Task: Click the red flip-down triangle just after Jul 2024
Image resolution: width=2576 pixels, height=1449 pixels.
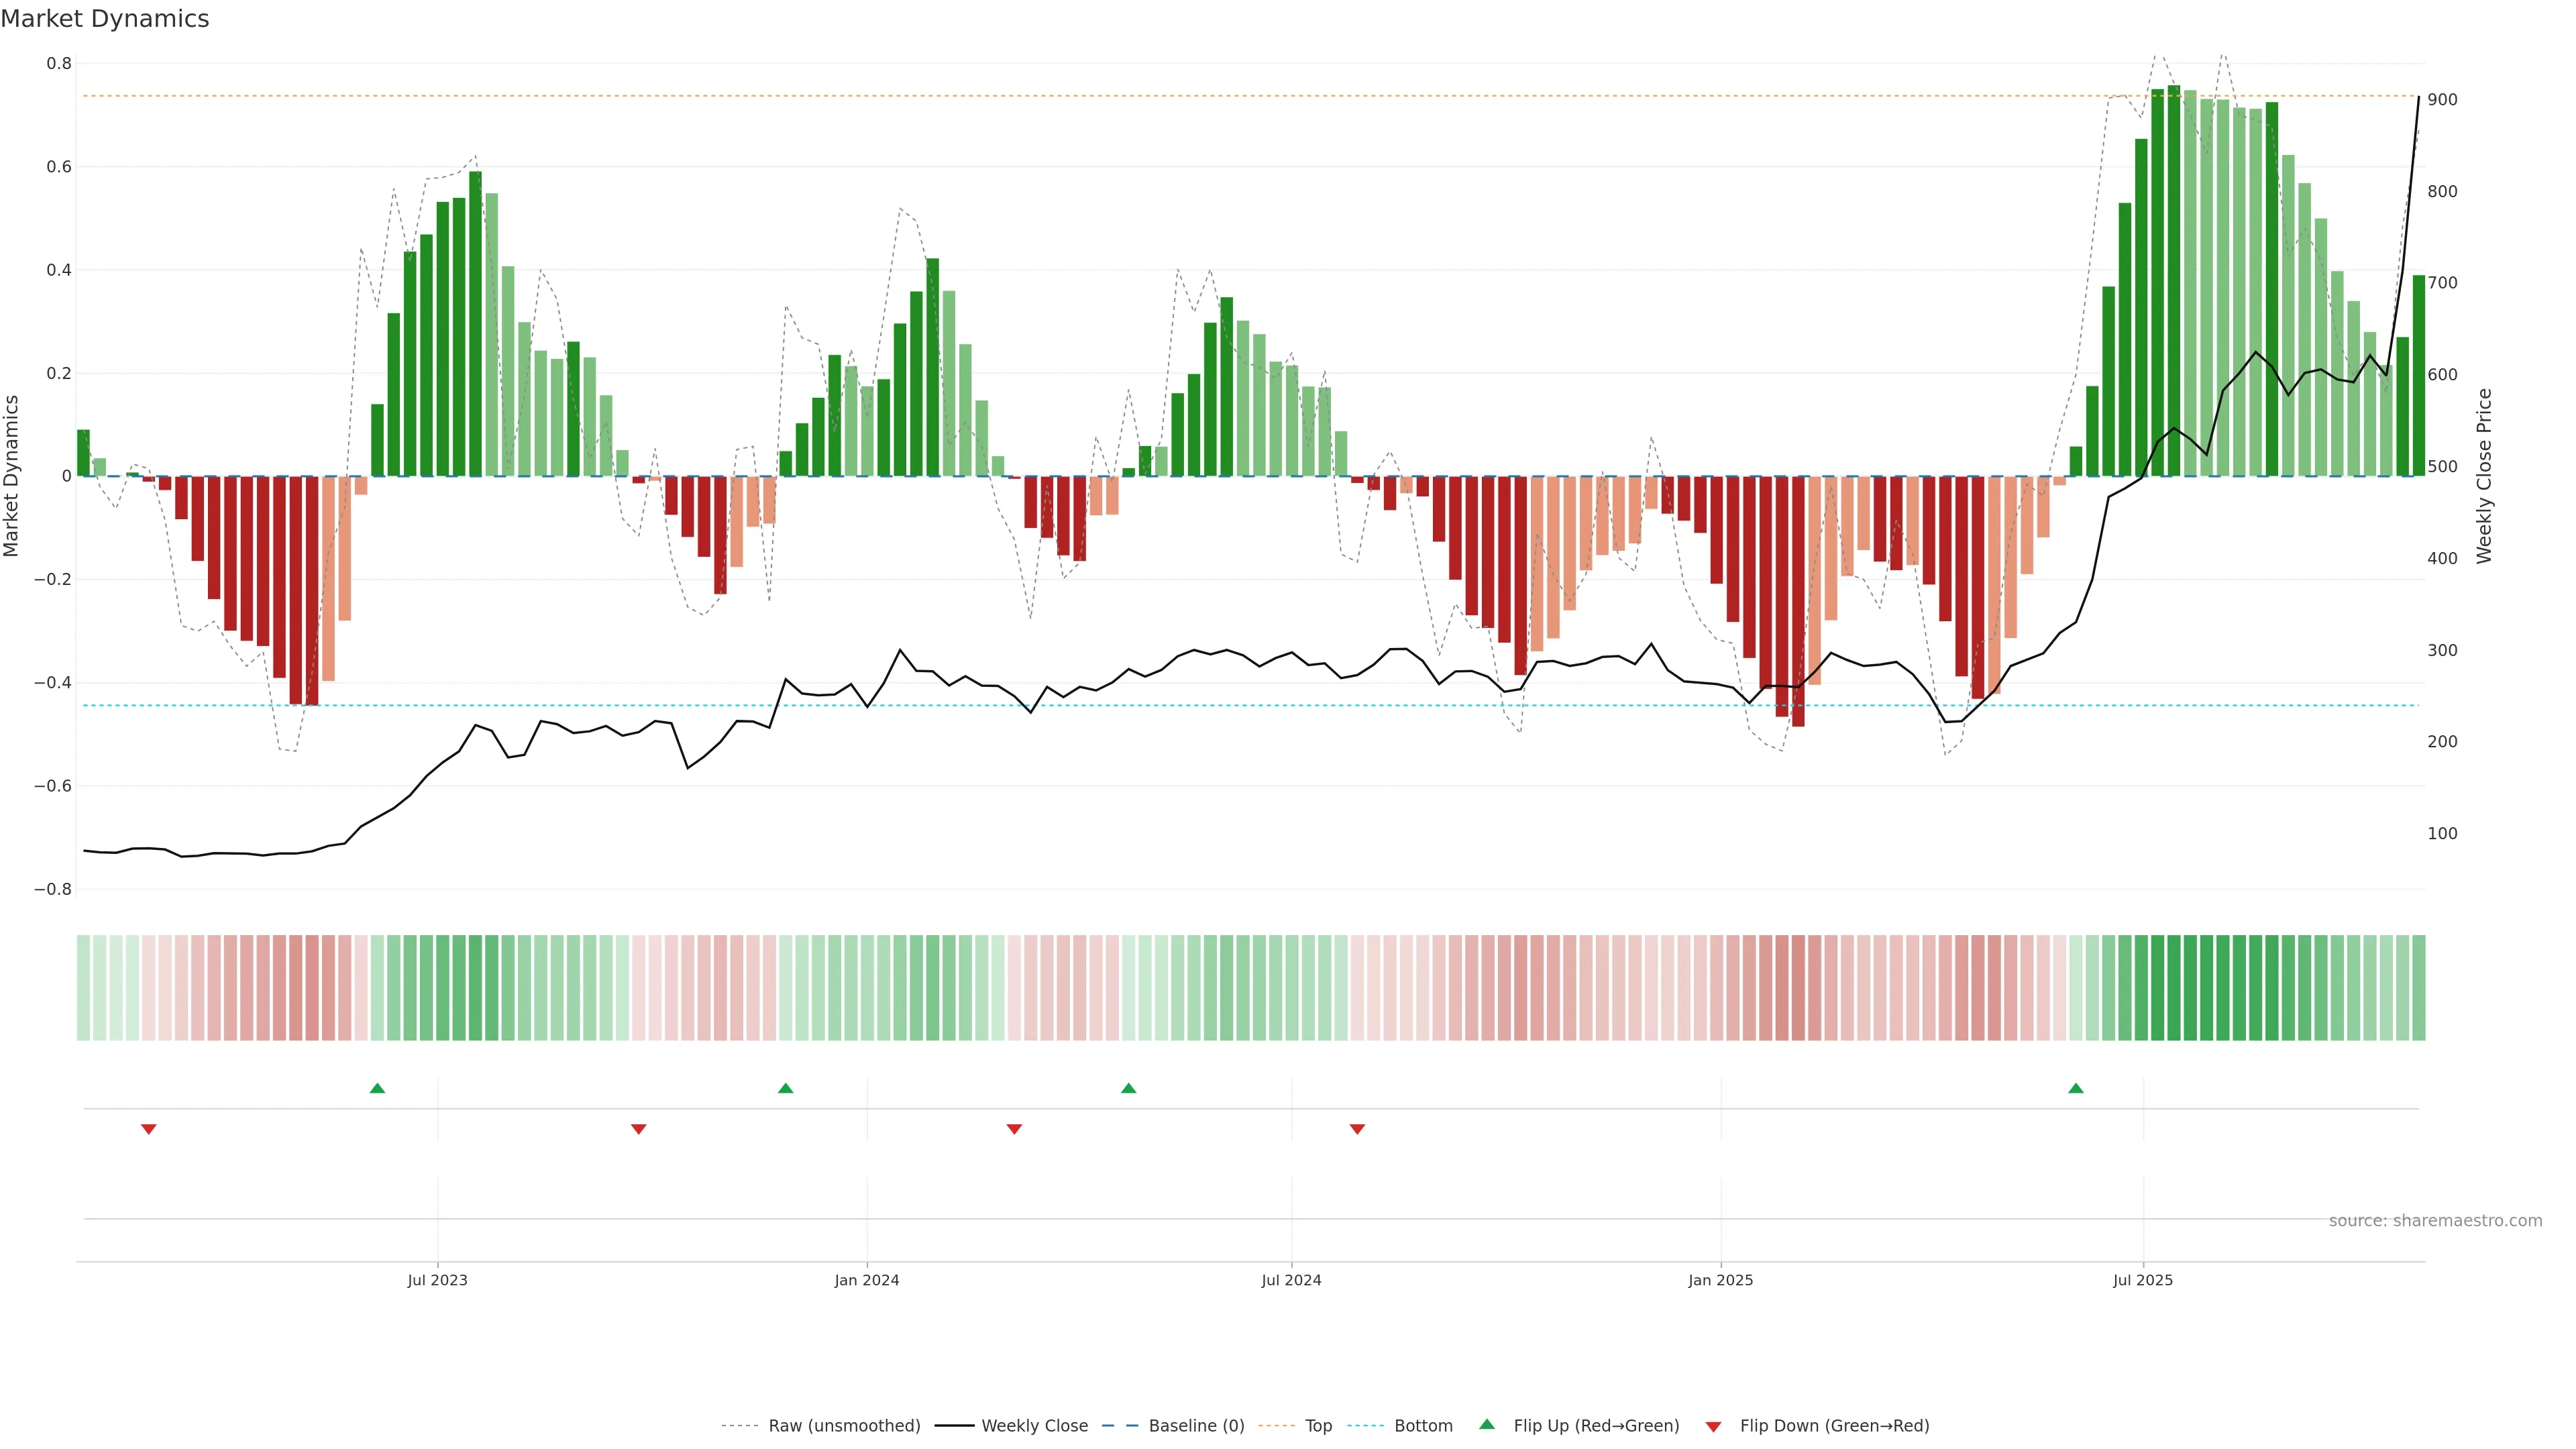Action: 1357,1129
